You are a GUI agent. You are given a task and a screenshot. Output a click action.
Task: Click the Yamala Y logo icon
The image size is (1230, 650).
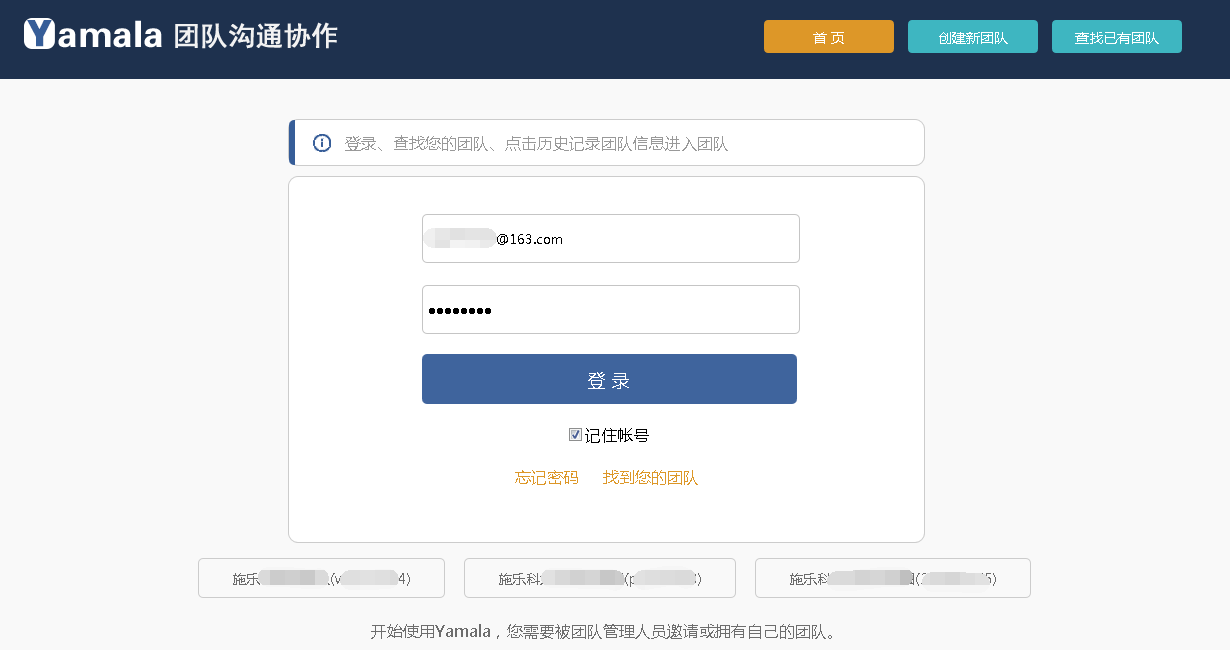[x=39, y=34]
